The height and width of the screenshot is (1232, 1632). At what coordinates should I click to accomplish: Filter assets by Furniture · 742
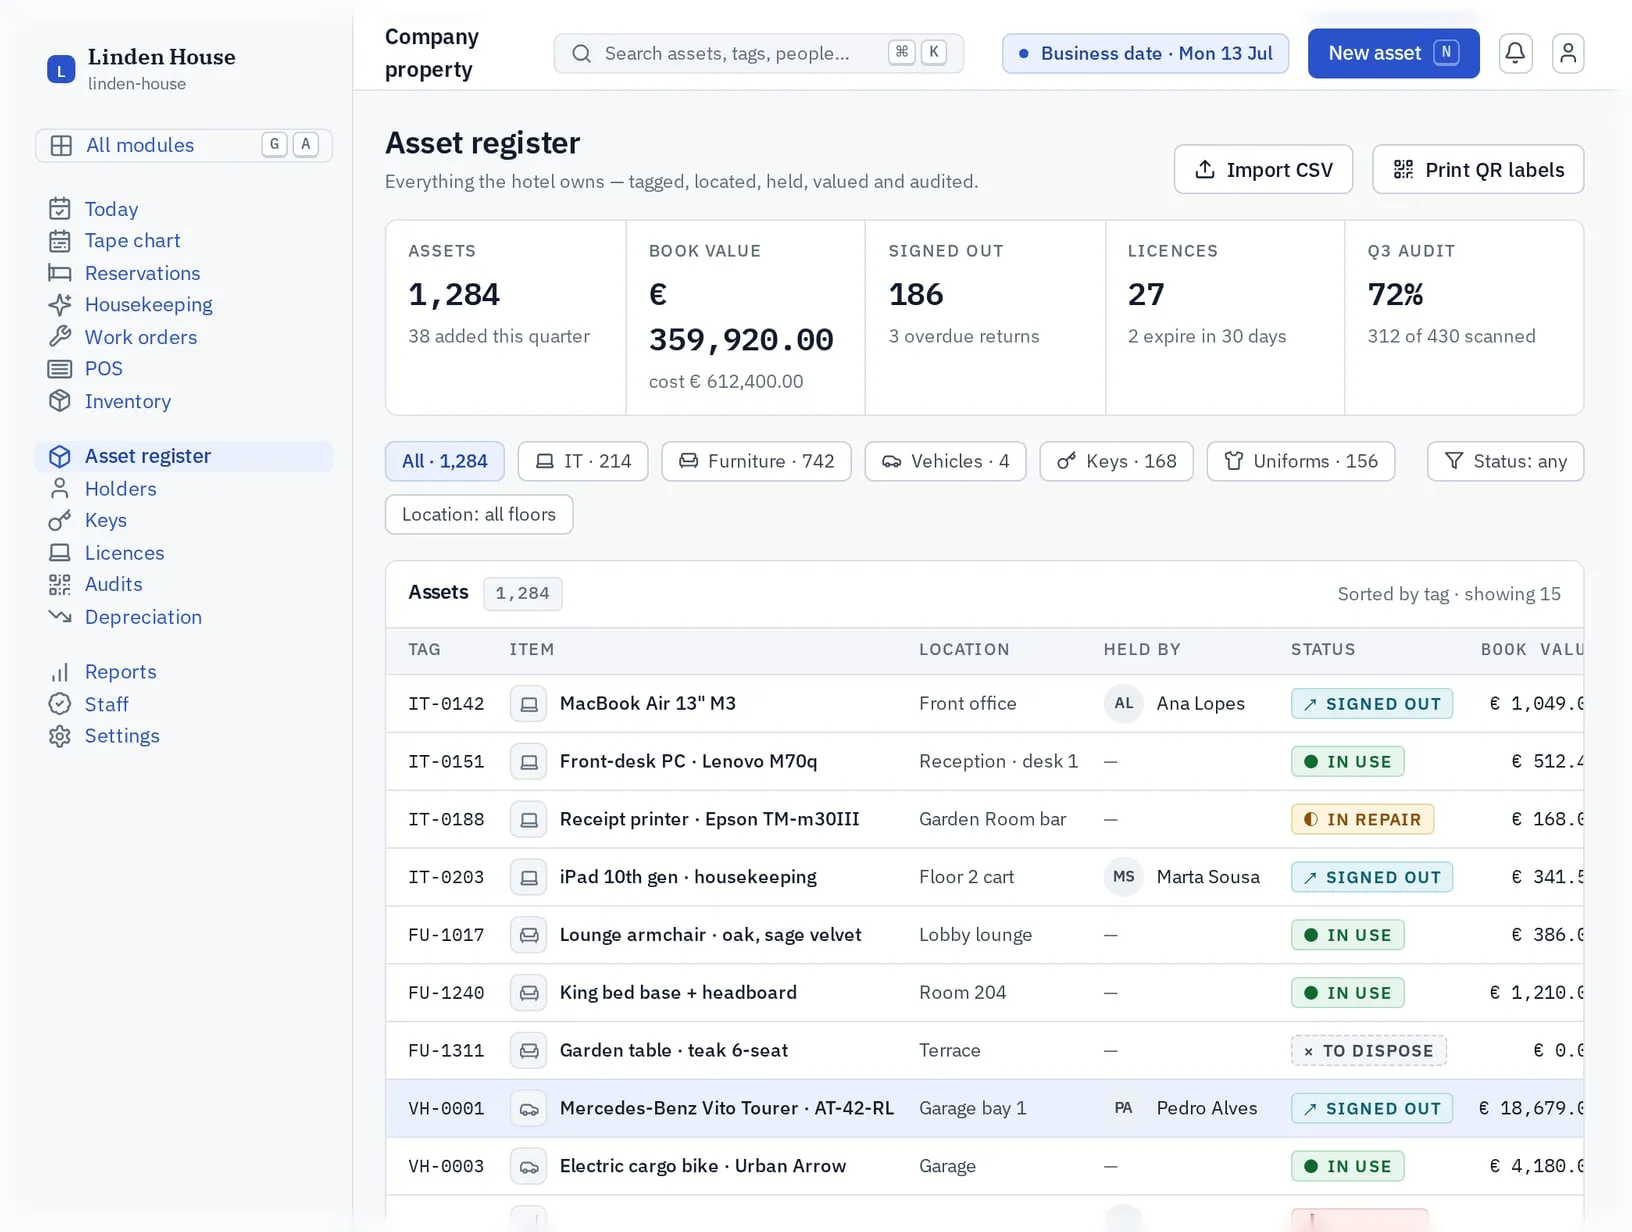point(756,461)
